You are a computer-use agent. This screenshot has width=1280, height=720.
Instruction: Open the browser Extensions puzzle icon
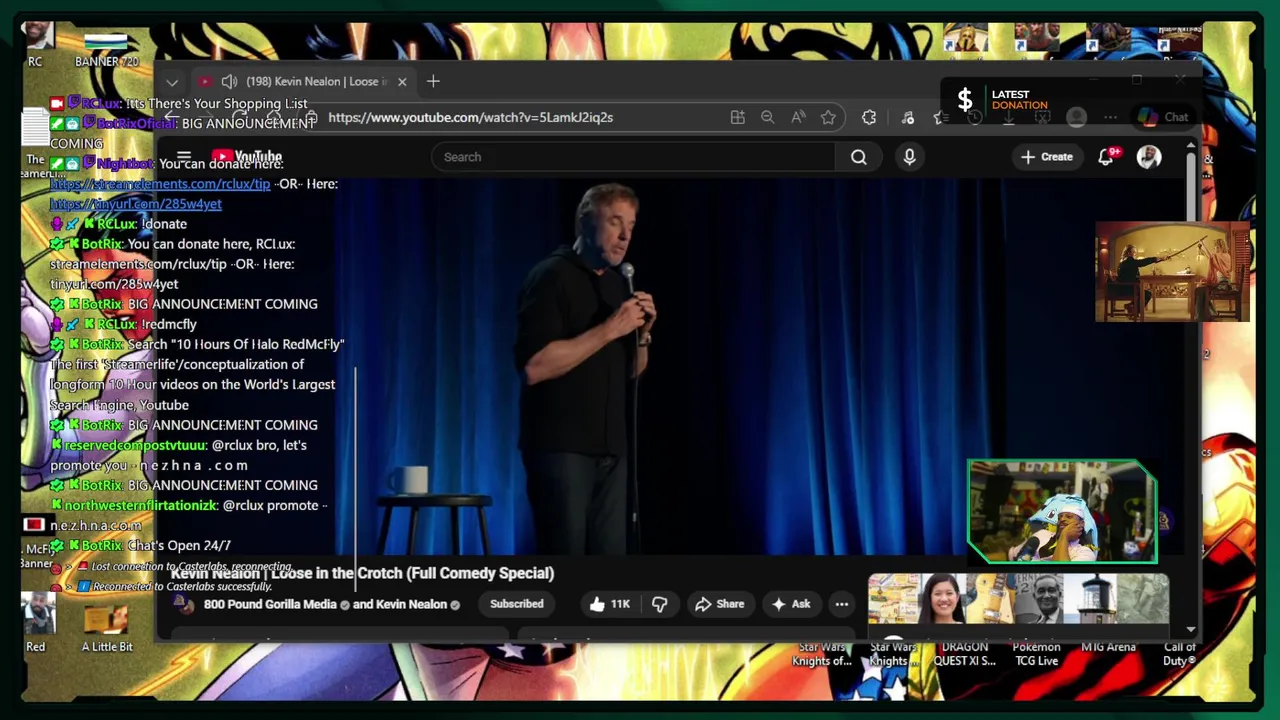pos(869,117)
